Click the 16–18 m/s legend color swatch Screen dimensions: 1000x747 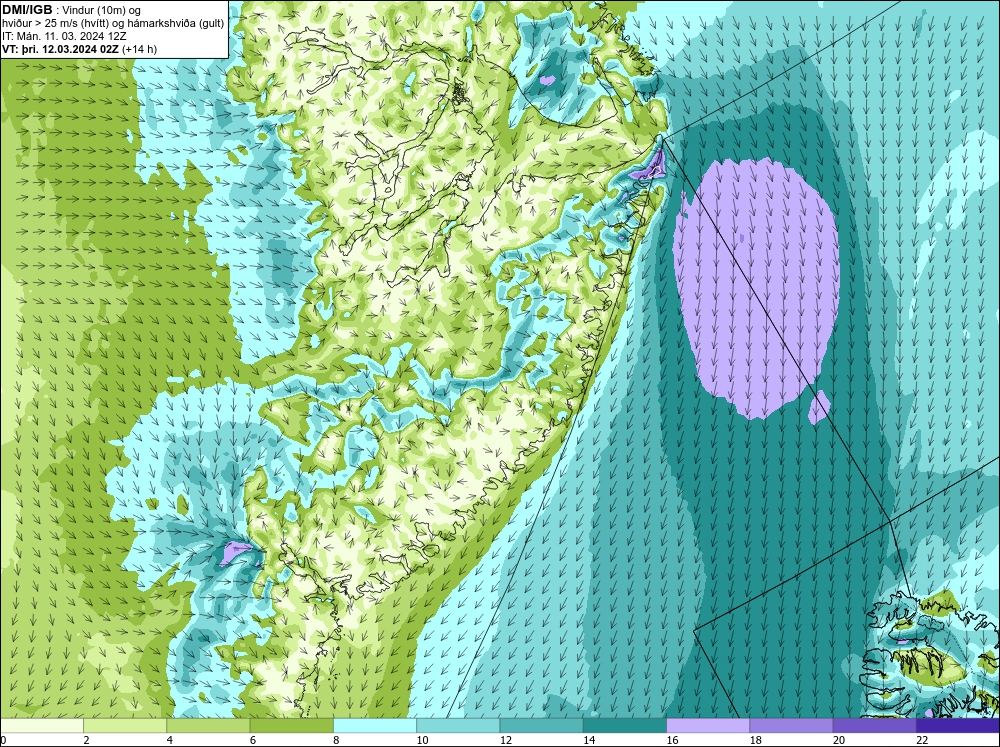708,726
